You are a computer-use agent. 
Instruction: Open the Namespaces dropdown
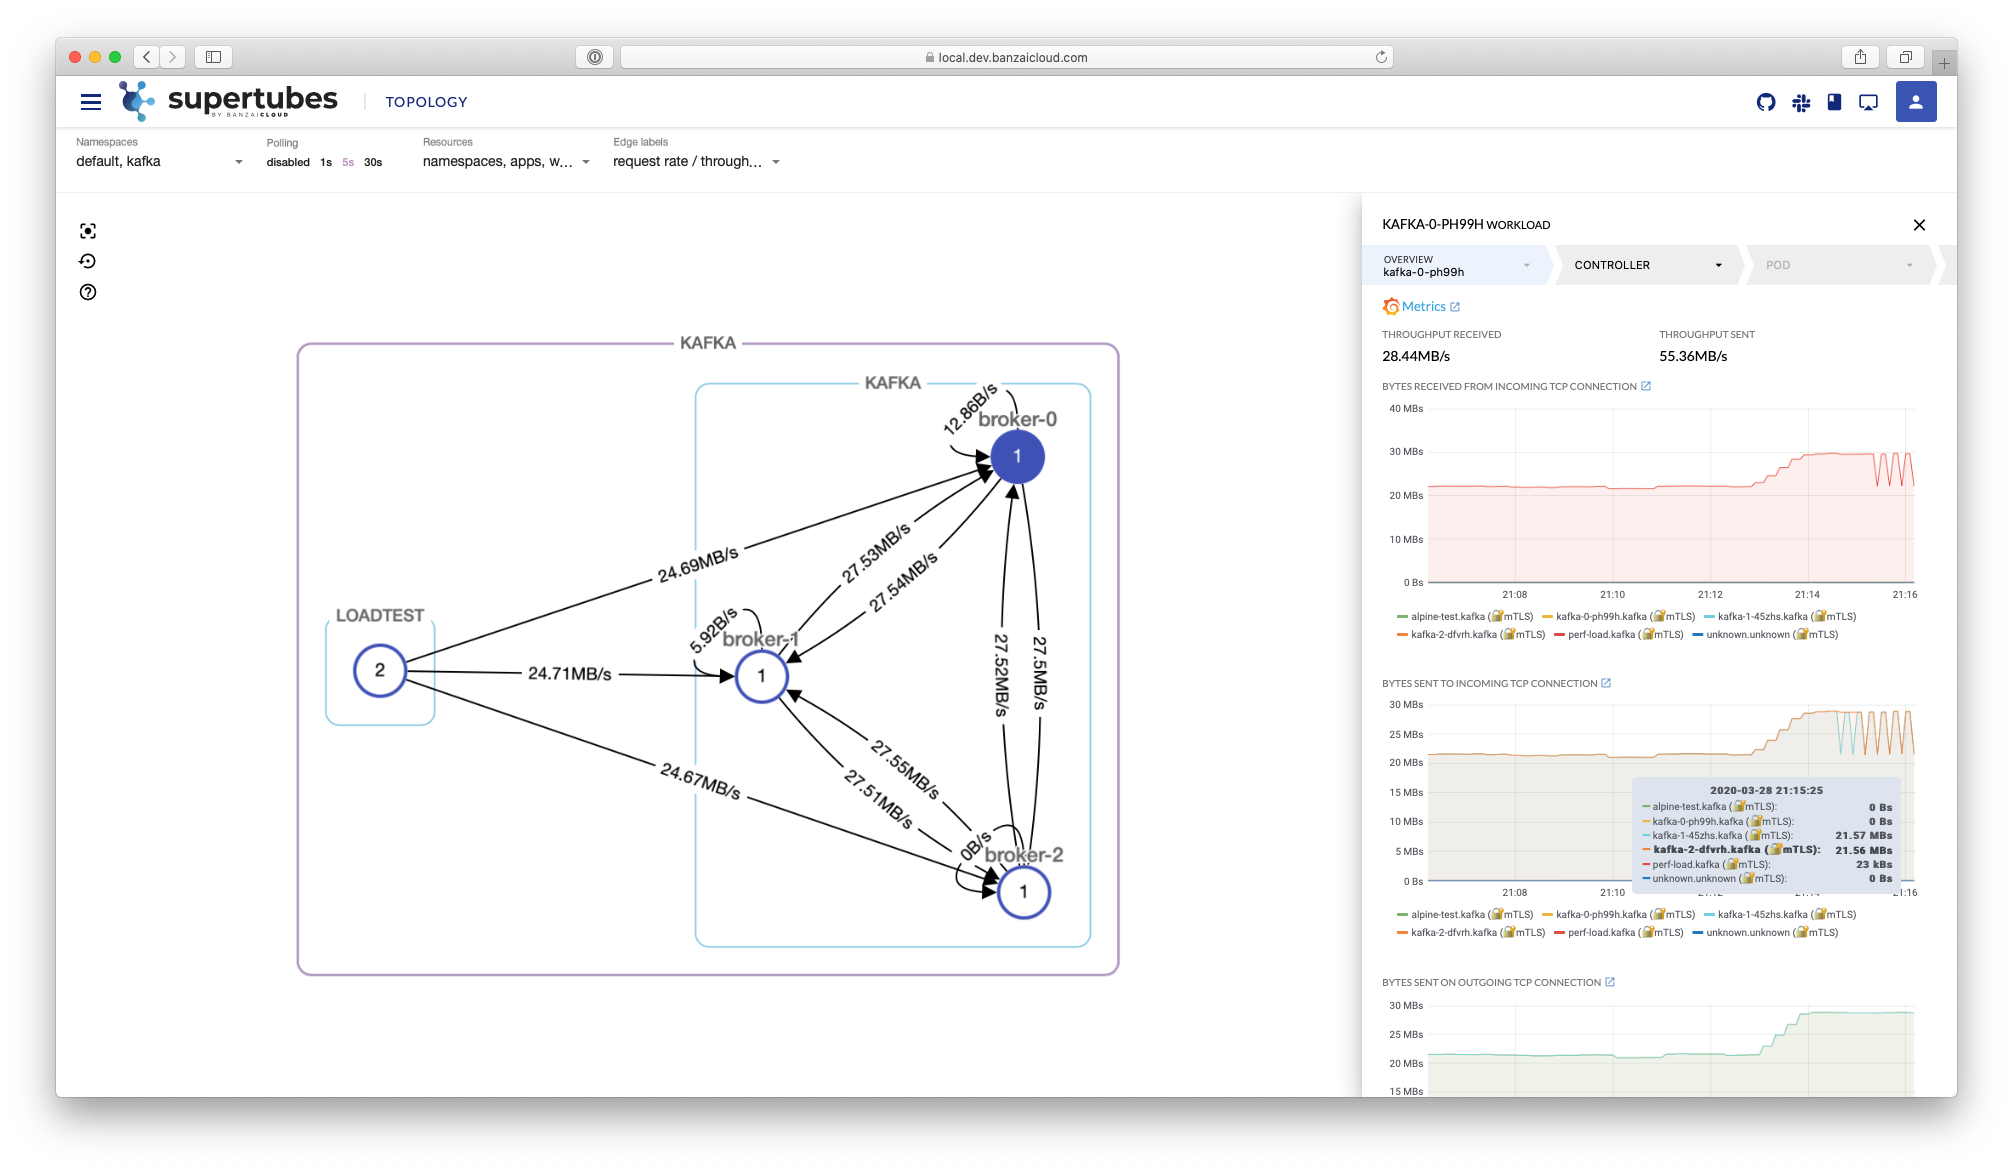click(x=160, y=161)
